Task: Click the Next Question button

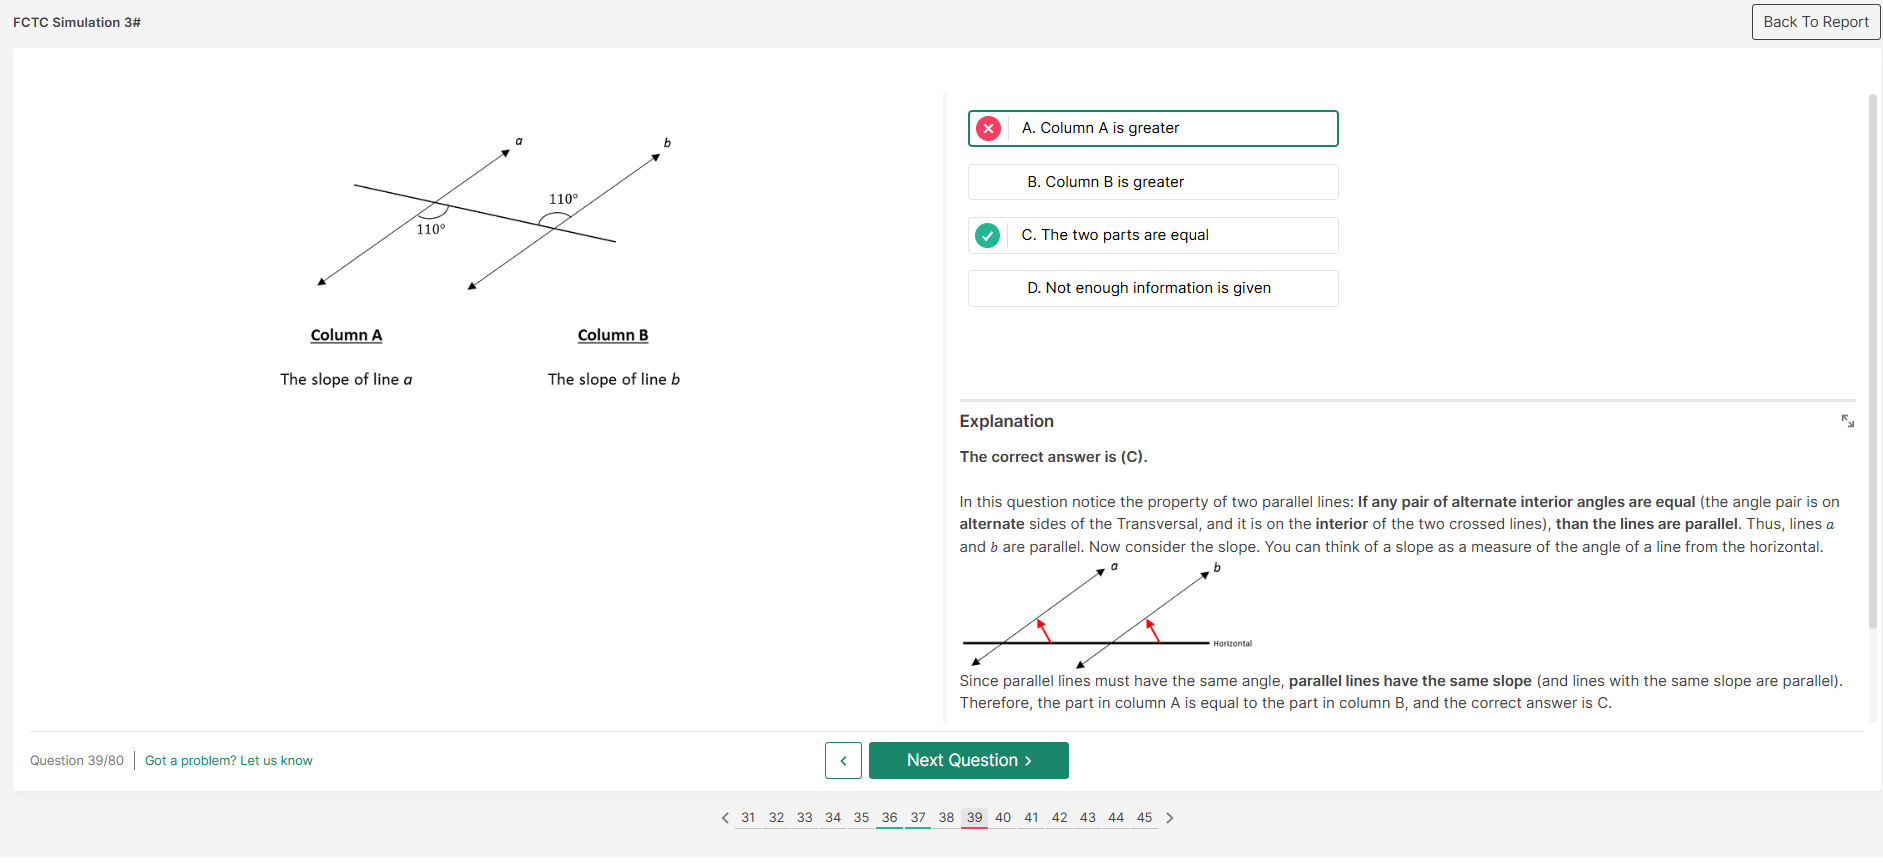Action: [x=968, y=760]
